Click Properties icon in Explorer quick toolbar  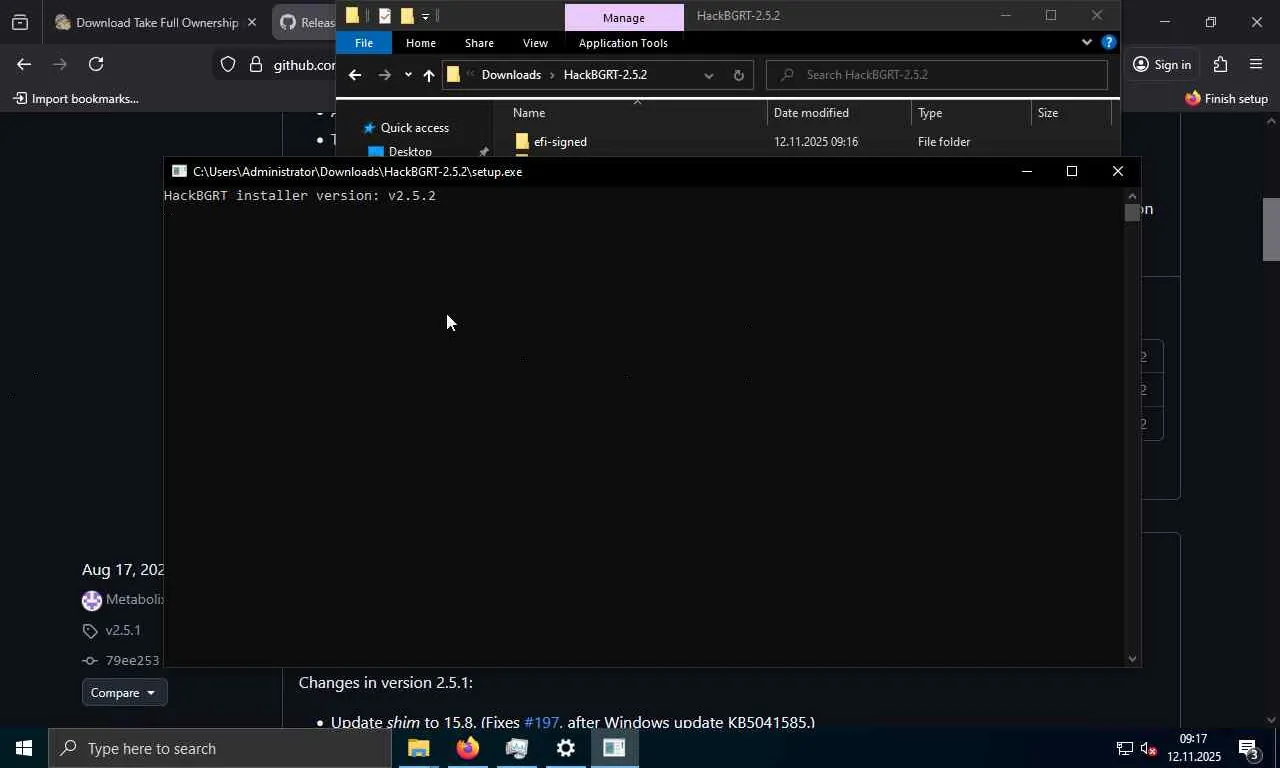coord(384,15)
